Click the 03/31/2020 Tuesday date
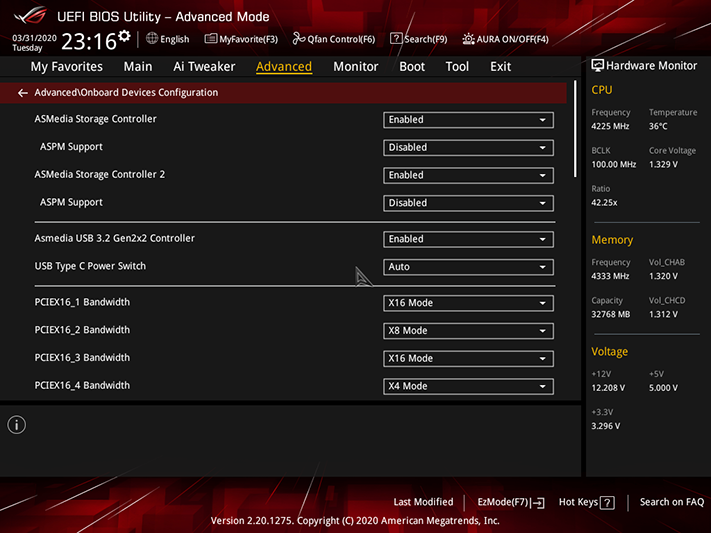The width and height of the screenshot is (711, 533). 34,43
